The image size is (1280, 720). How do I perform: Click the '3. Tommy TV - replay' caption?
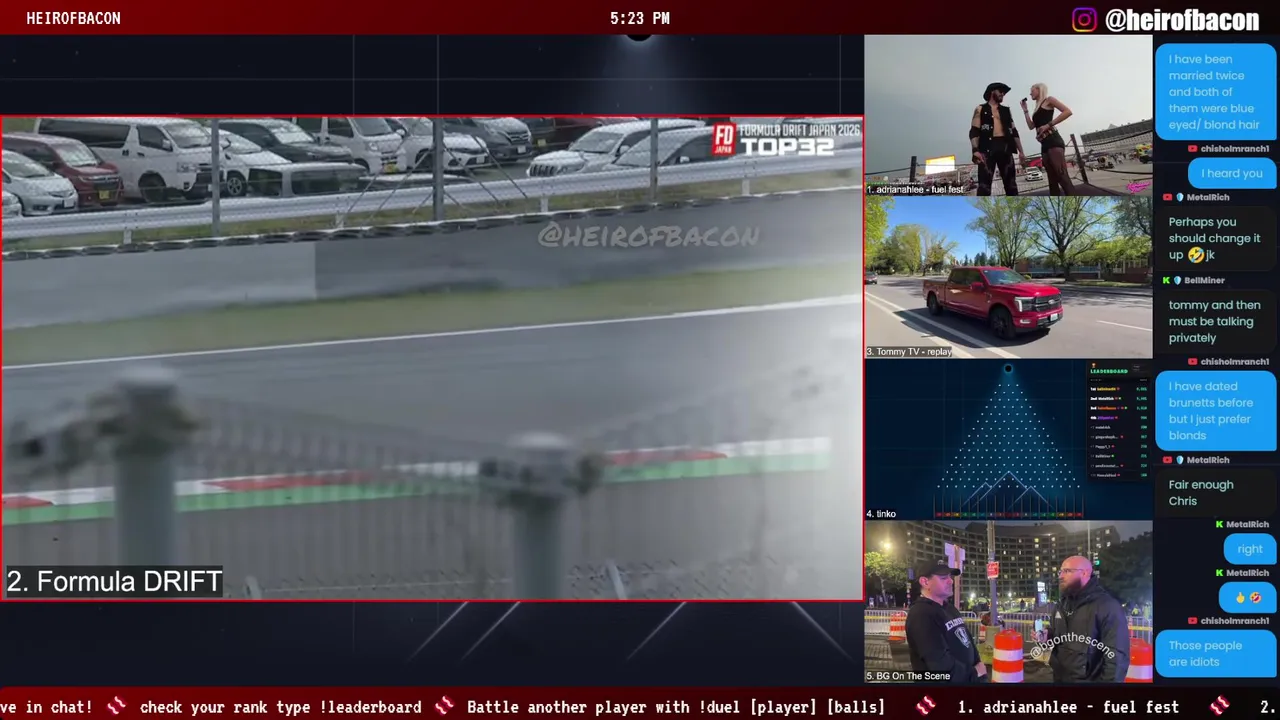tap(909, 352)
